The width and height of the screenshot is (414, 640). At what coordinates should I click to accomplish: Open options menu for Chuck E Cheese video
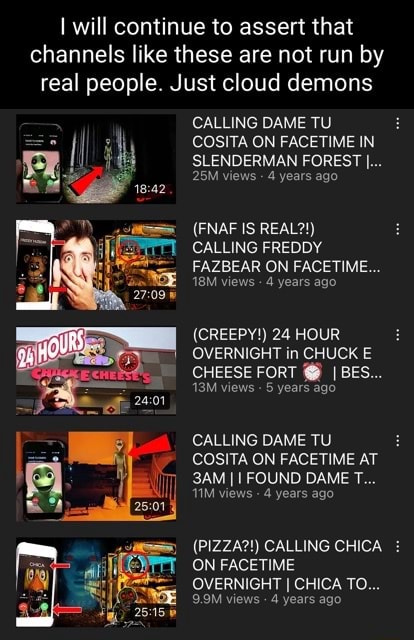pyautogui.click(x=397, y=335)
